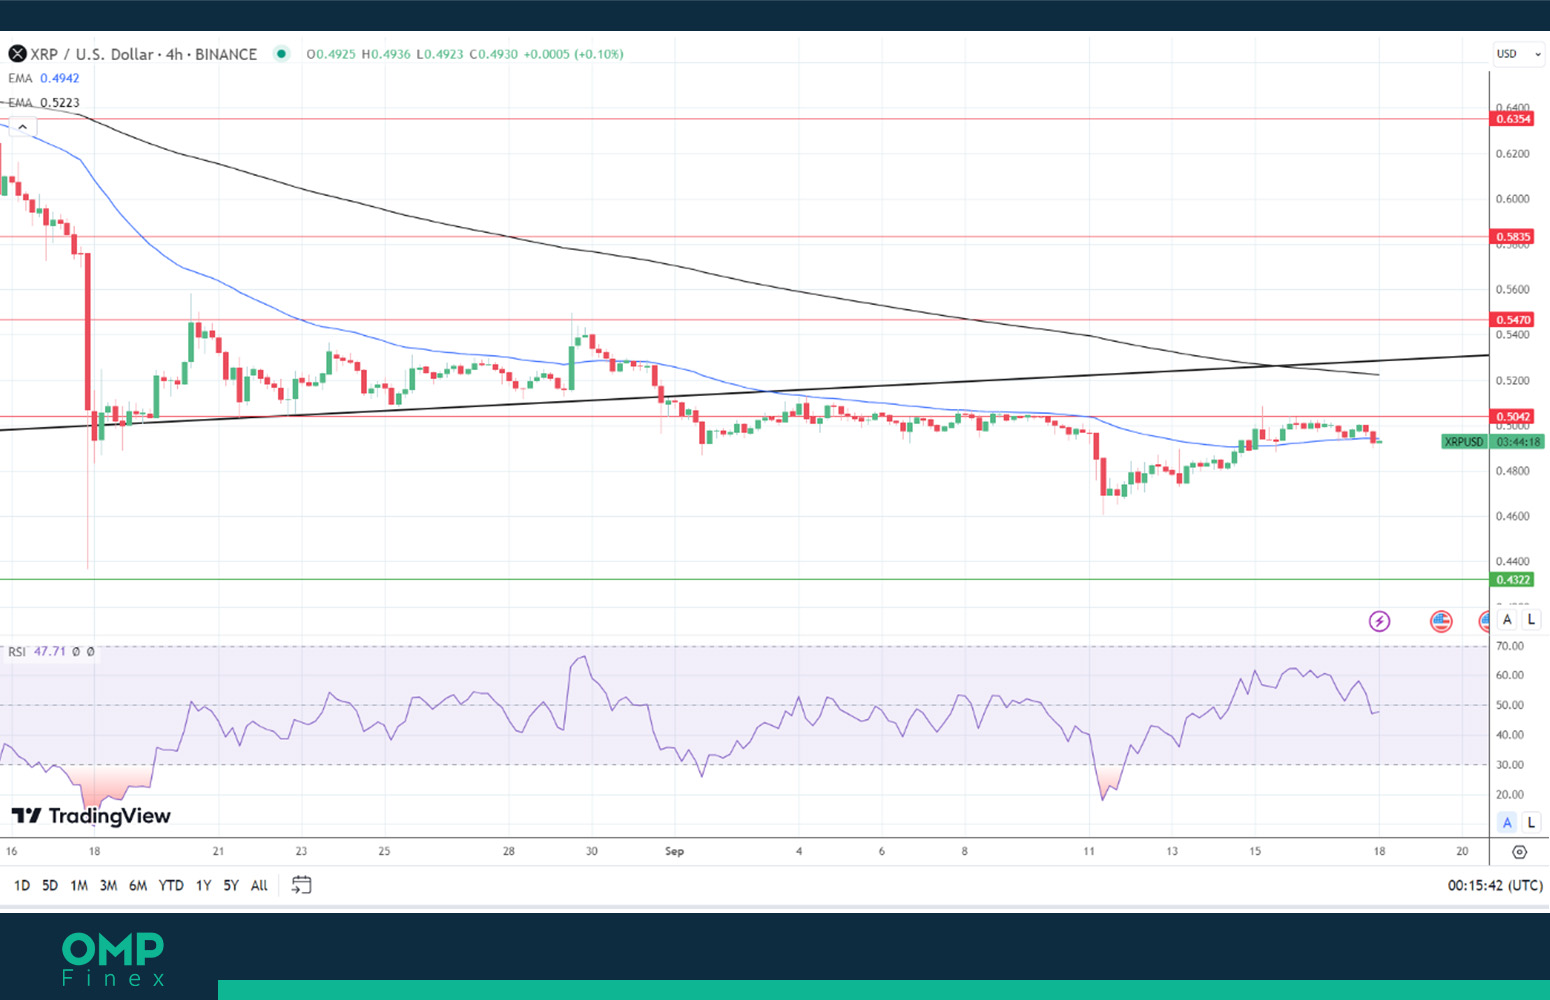The image size is (1550, 1000).
Task: Toggle log scale L on price pane
Action: (1531, 620)
